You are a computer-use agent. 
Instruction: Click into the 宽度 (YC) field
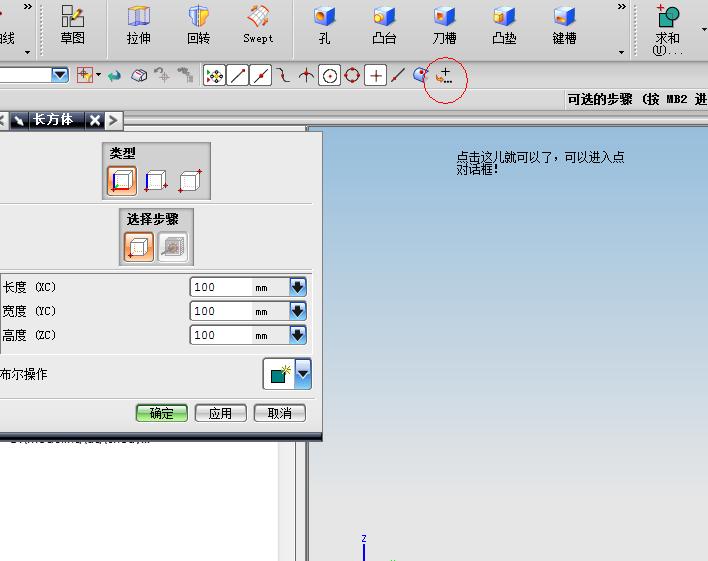221,311
